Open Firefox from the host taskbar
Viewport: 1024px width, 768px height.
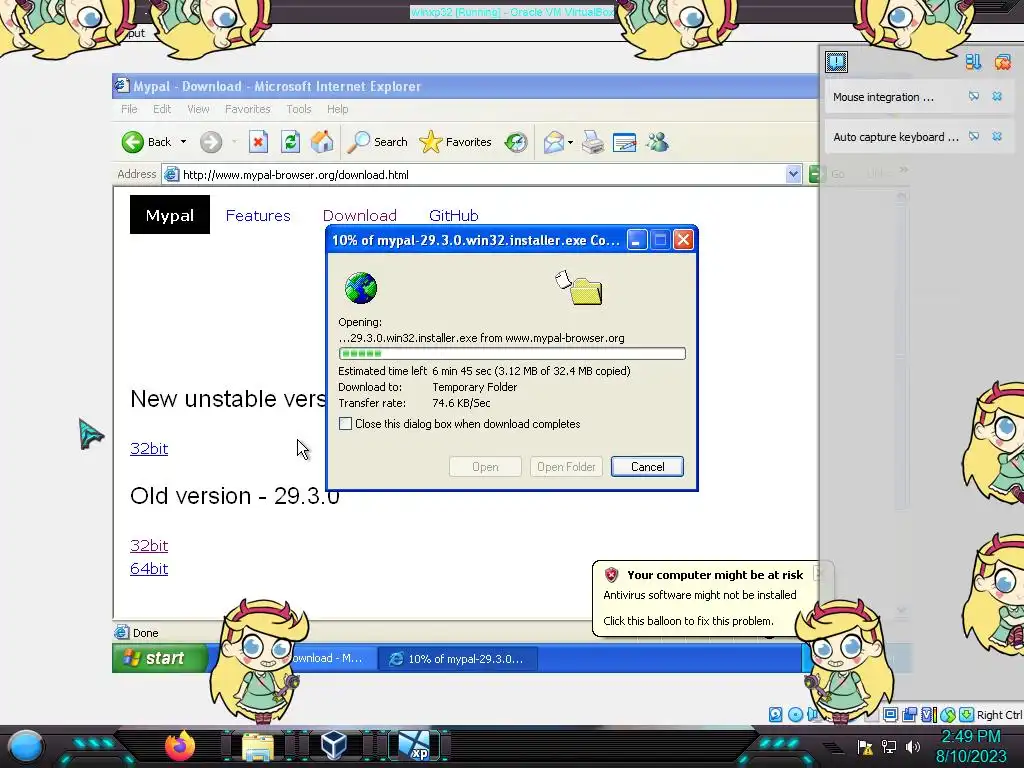(180, 746)
